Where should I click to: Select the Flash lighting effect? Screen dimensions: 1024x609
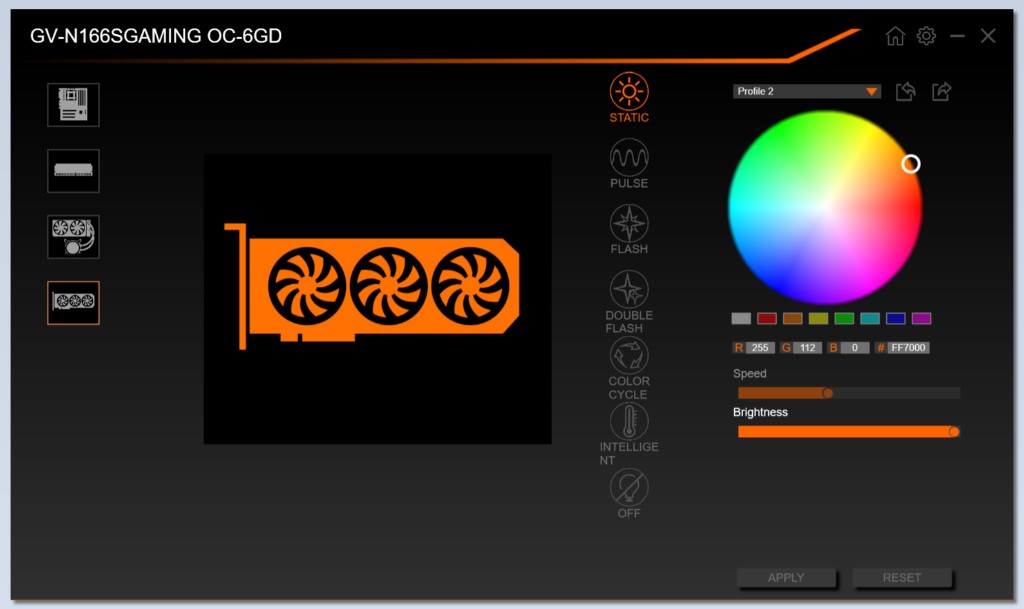tap(629, 223)
